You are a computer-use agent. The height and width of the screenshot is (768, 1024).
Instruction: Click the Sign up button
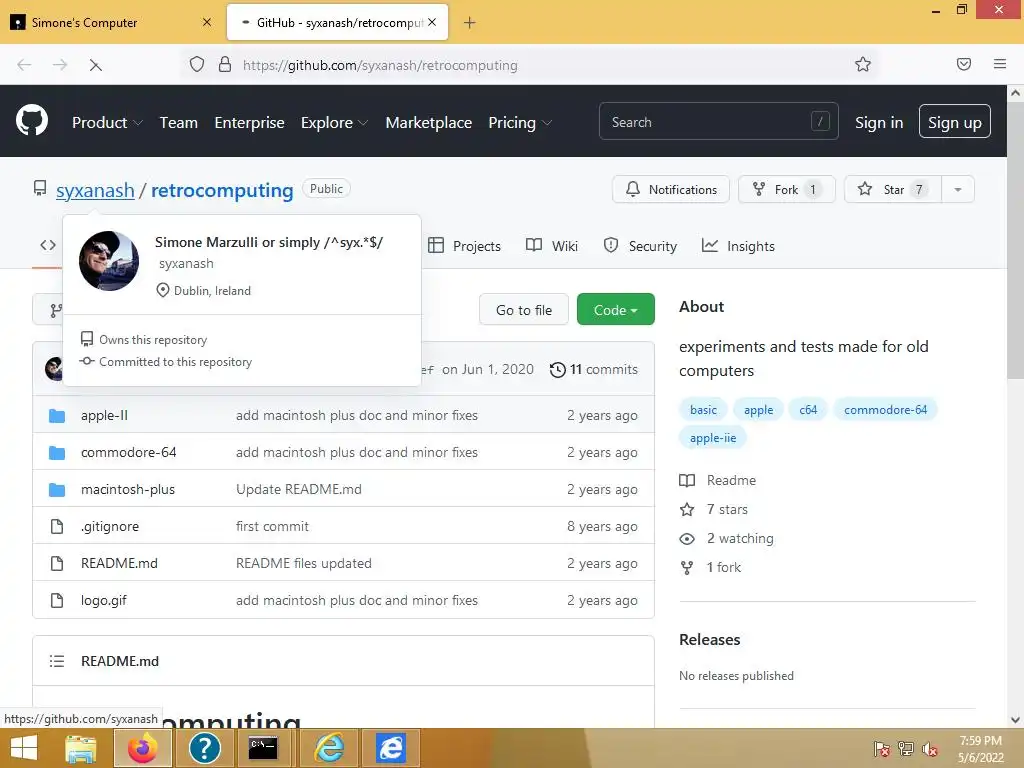click(x=954, y=121)
